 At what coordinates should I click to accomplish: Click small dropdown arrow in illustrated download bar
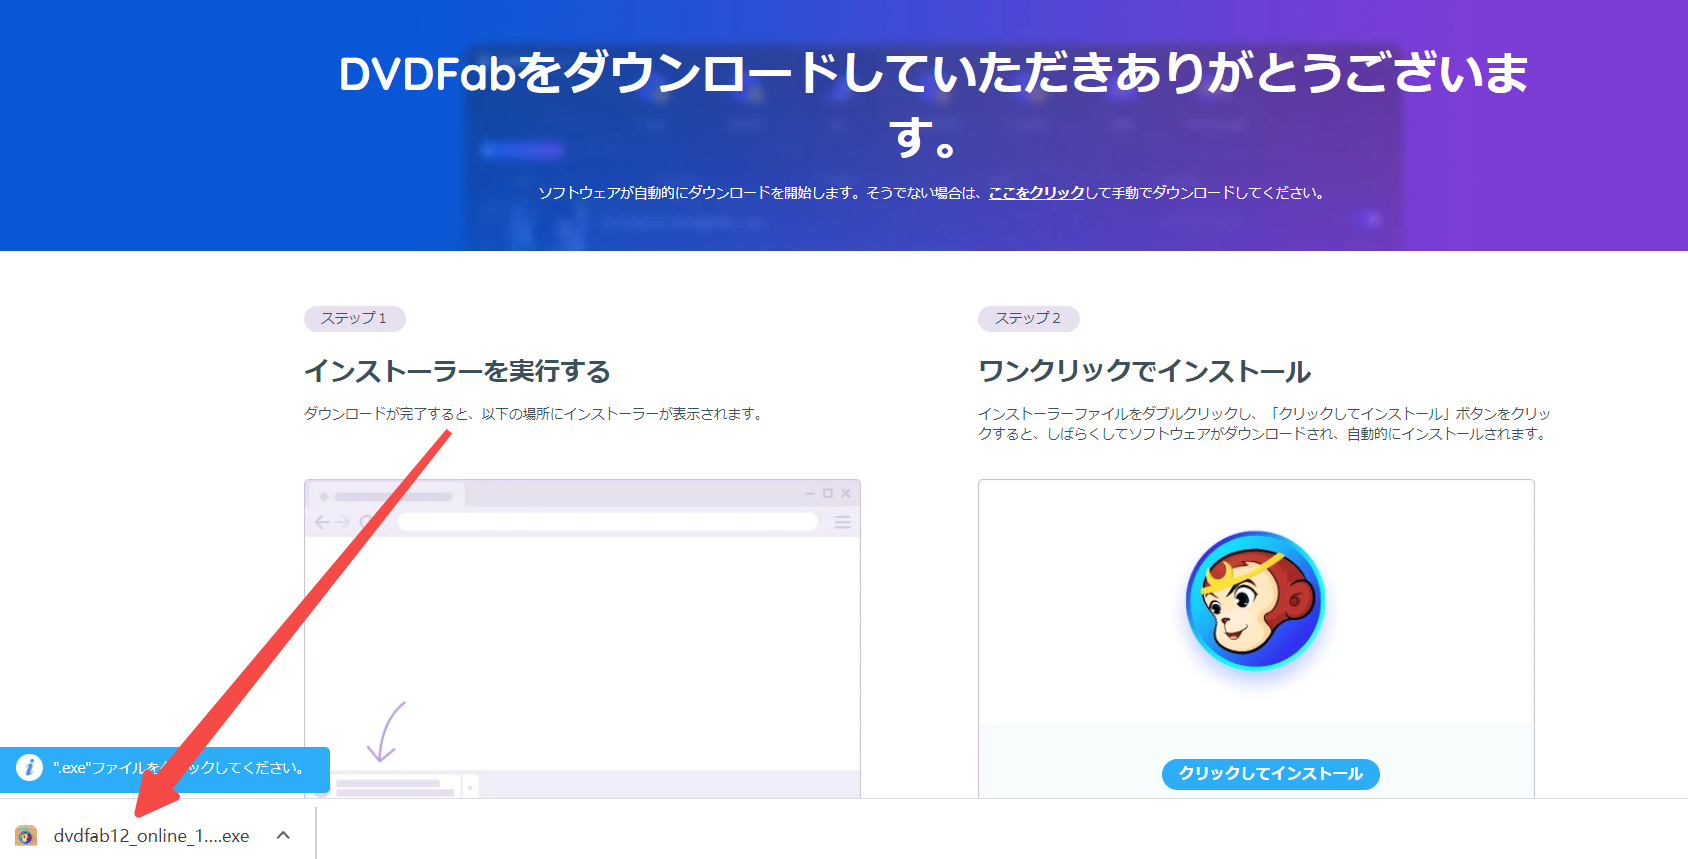(x=470, y=788)
